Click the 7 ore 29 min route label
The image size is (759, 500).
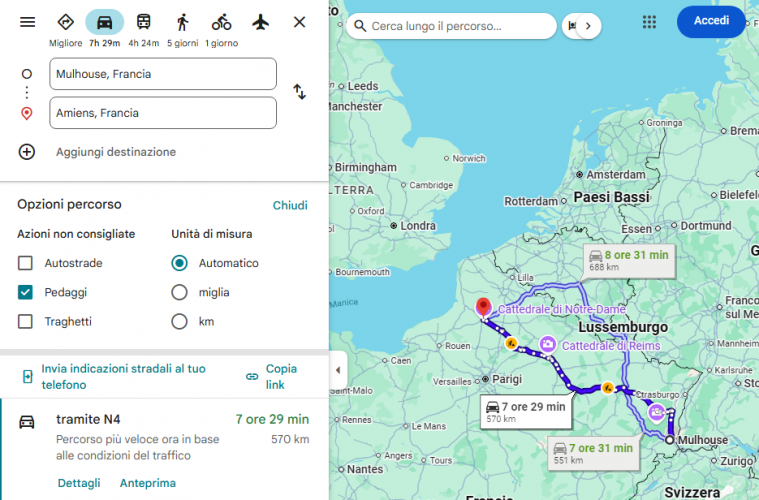pos(526,412)
